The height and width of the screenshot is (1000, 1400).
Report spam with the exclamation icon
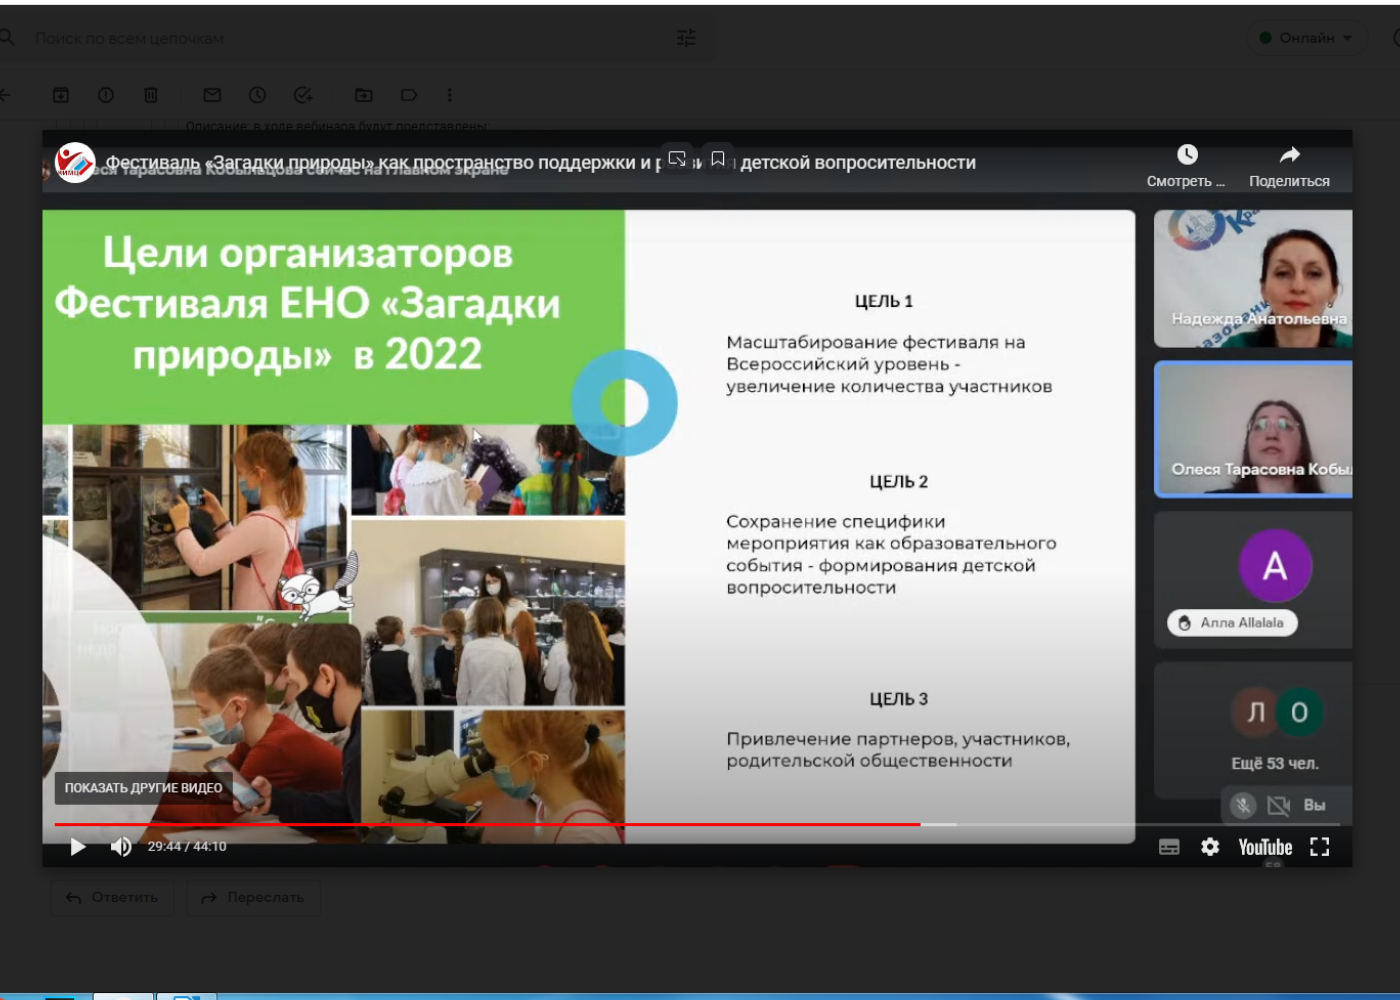pos(106,95)
